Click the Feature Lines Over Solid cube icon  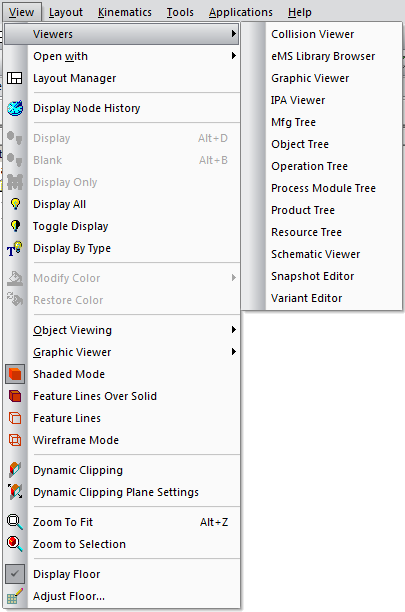click(15, 396)
